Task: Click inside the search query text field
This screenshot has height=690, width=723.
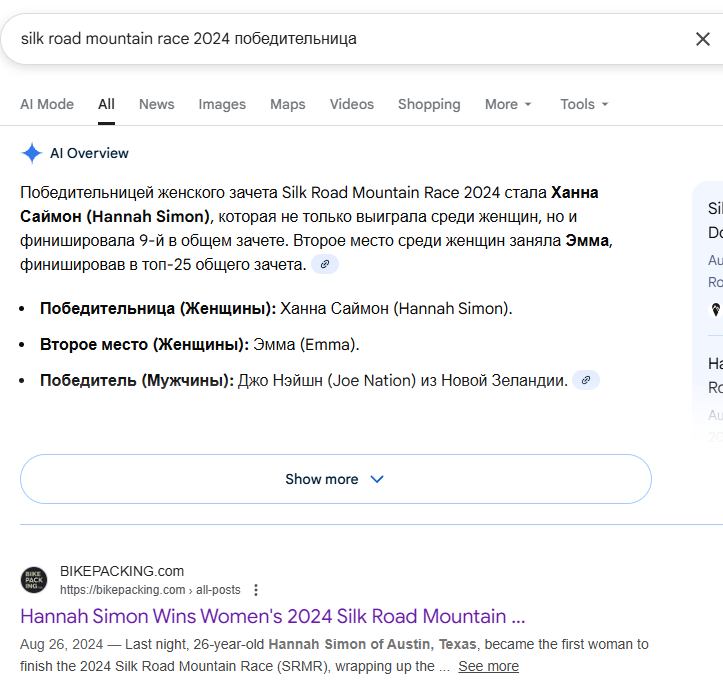Action: click(340, 39)
